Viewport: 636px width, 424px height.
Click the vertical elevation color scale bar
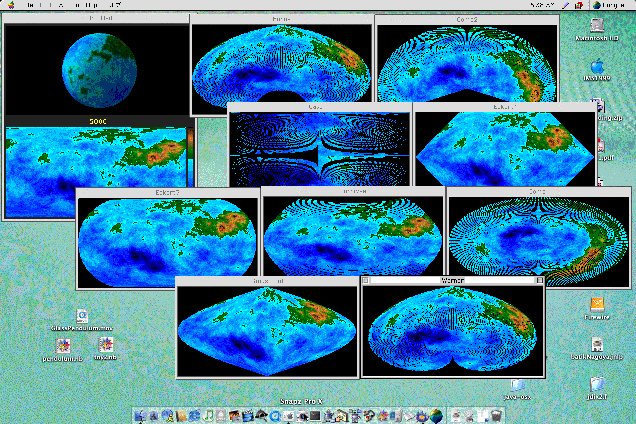(x=191, y=156)
